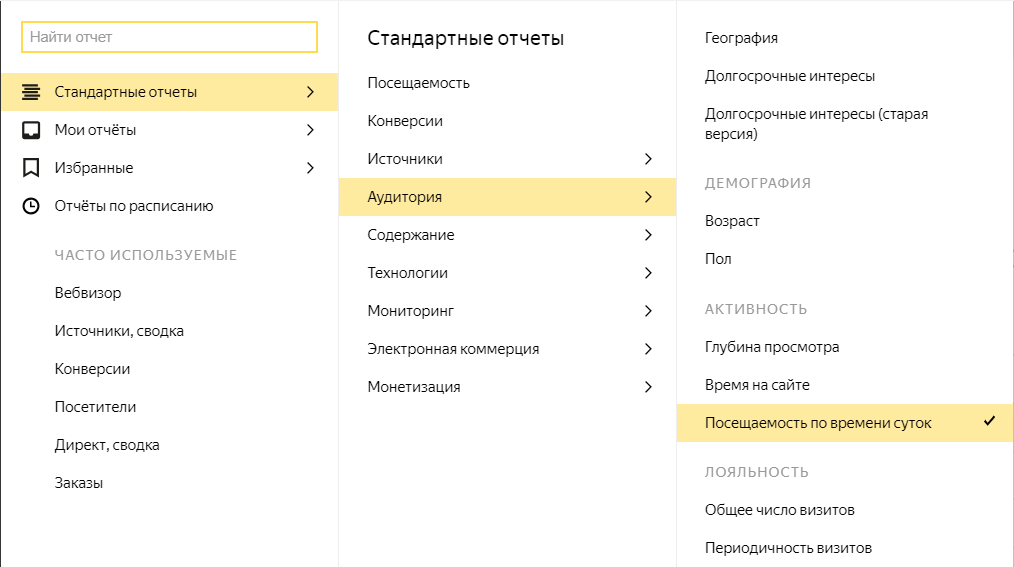Click chevron beside Мои отчёты
Viewport: 1014px width, 567px height.
tap(310, 130)
